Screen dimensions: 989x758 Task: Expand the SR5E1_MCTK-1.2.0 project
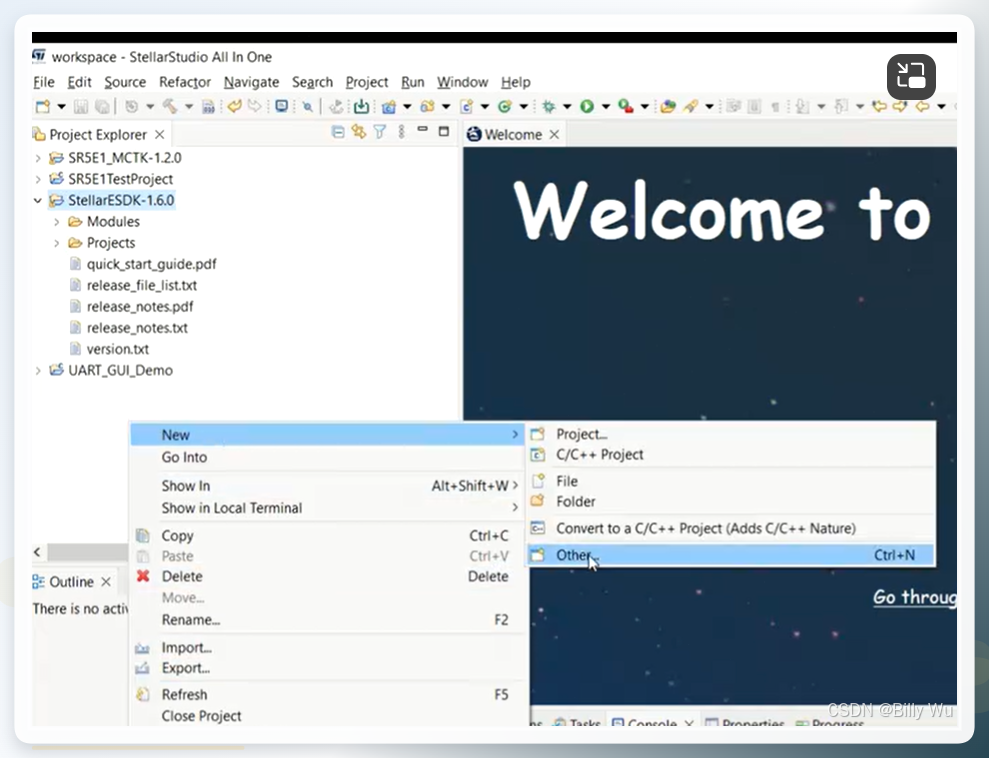tap(38, 158)
